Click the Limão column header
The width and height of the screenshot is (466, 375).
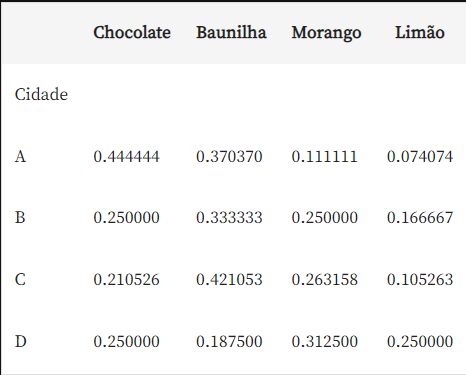click(x=420, y=33)
